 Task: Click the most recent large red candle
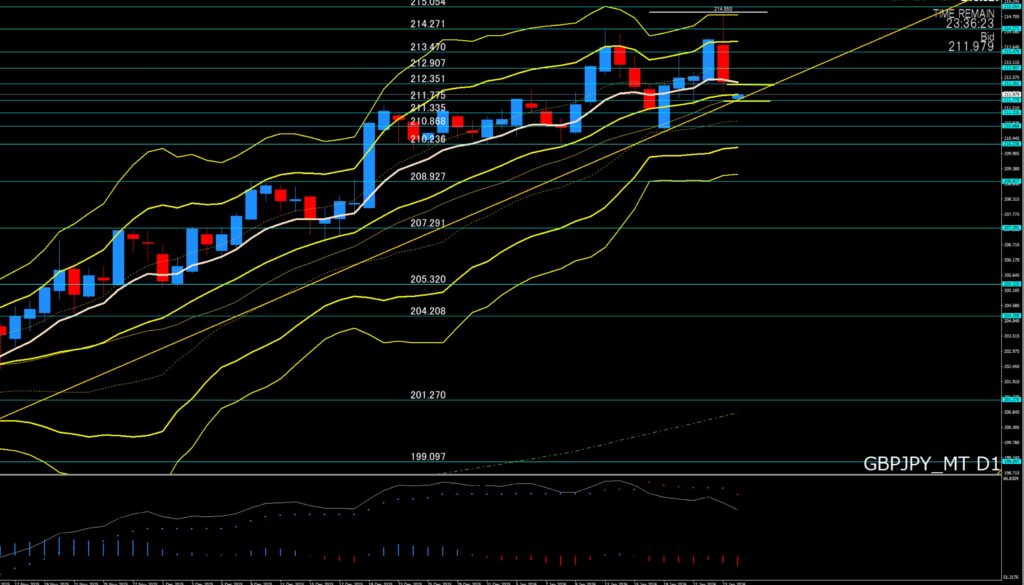tap(723, 62)
